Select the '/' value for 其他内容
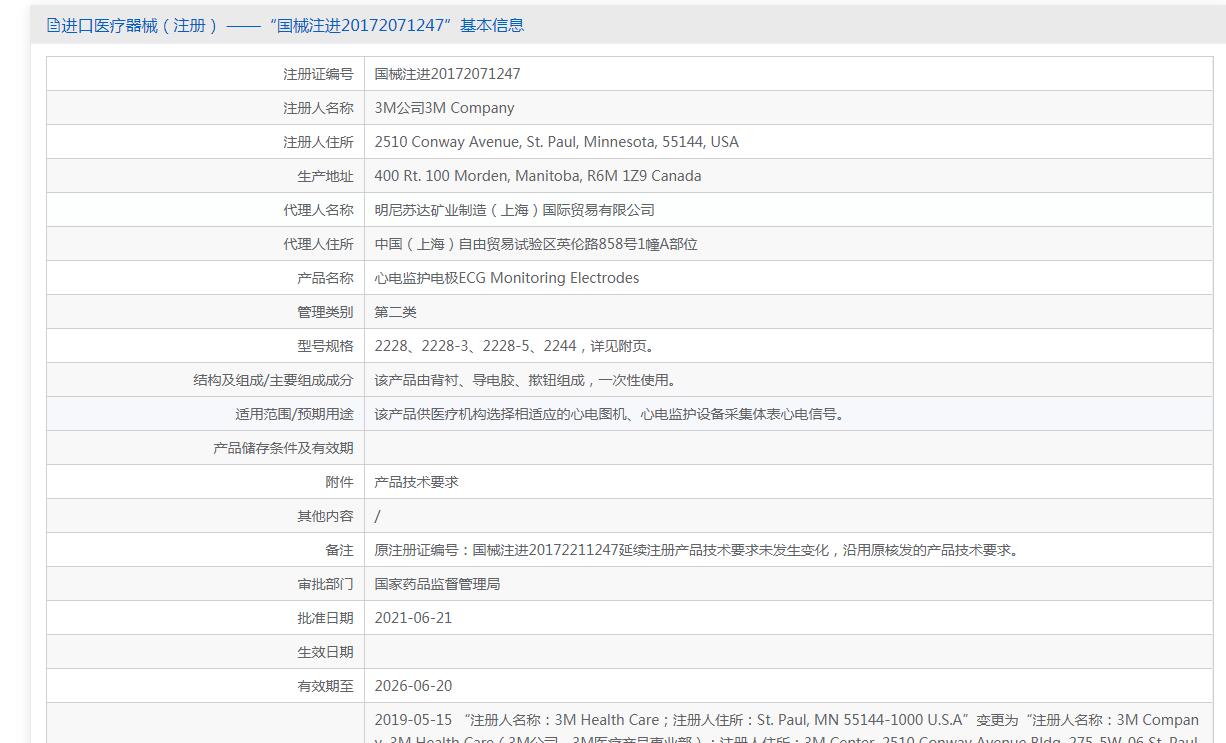 [x=378, y=516]
